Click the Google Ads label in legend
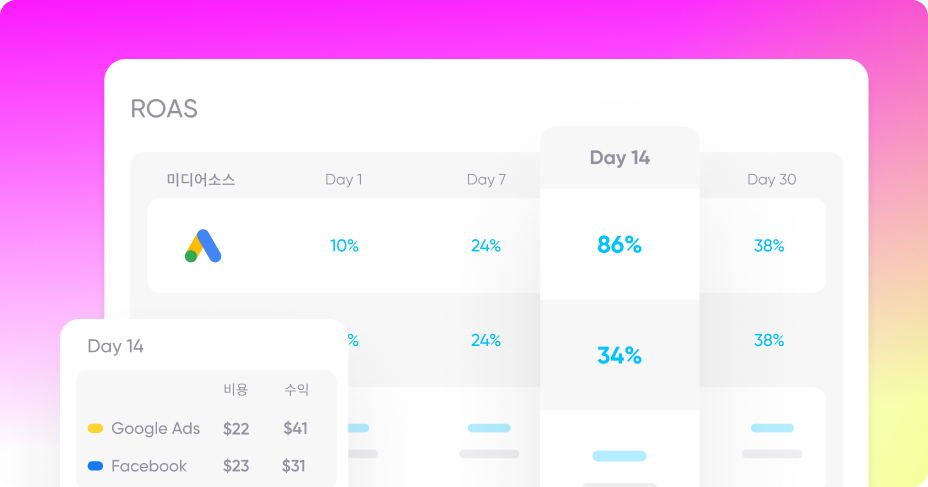This screenshot has width=928, height=487. 156,428
